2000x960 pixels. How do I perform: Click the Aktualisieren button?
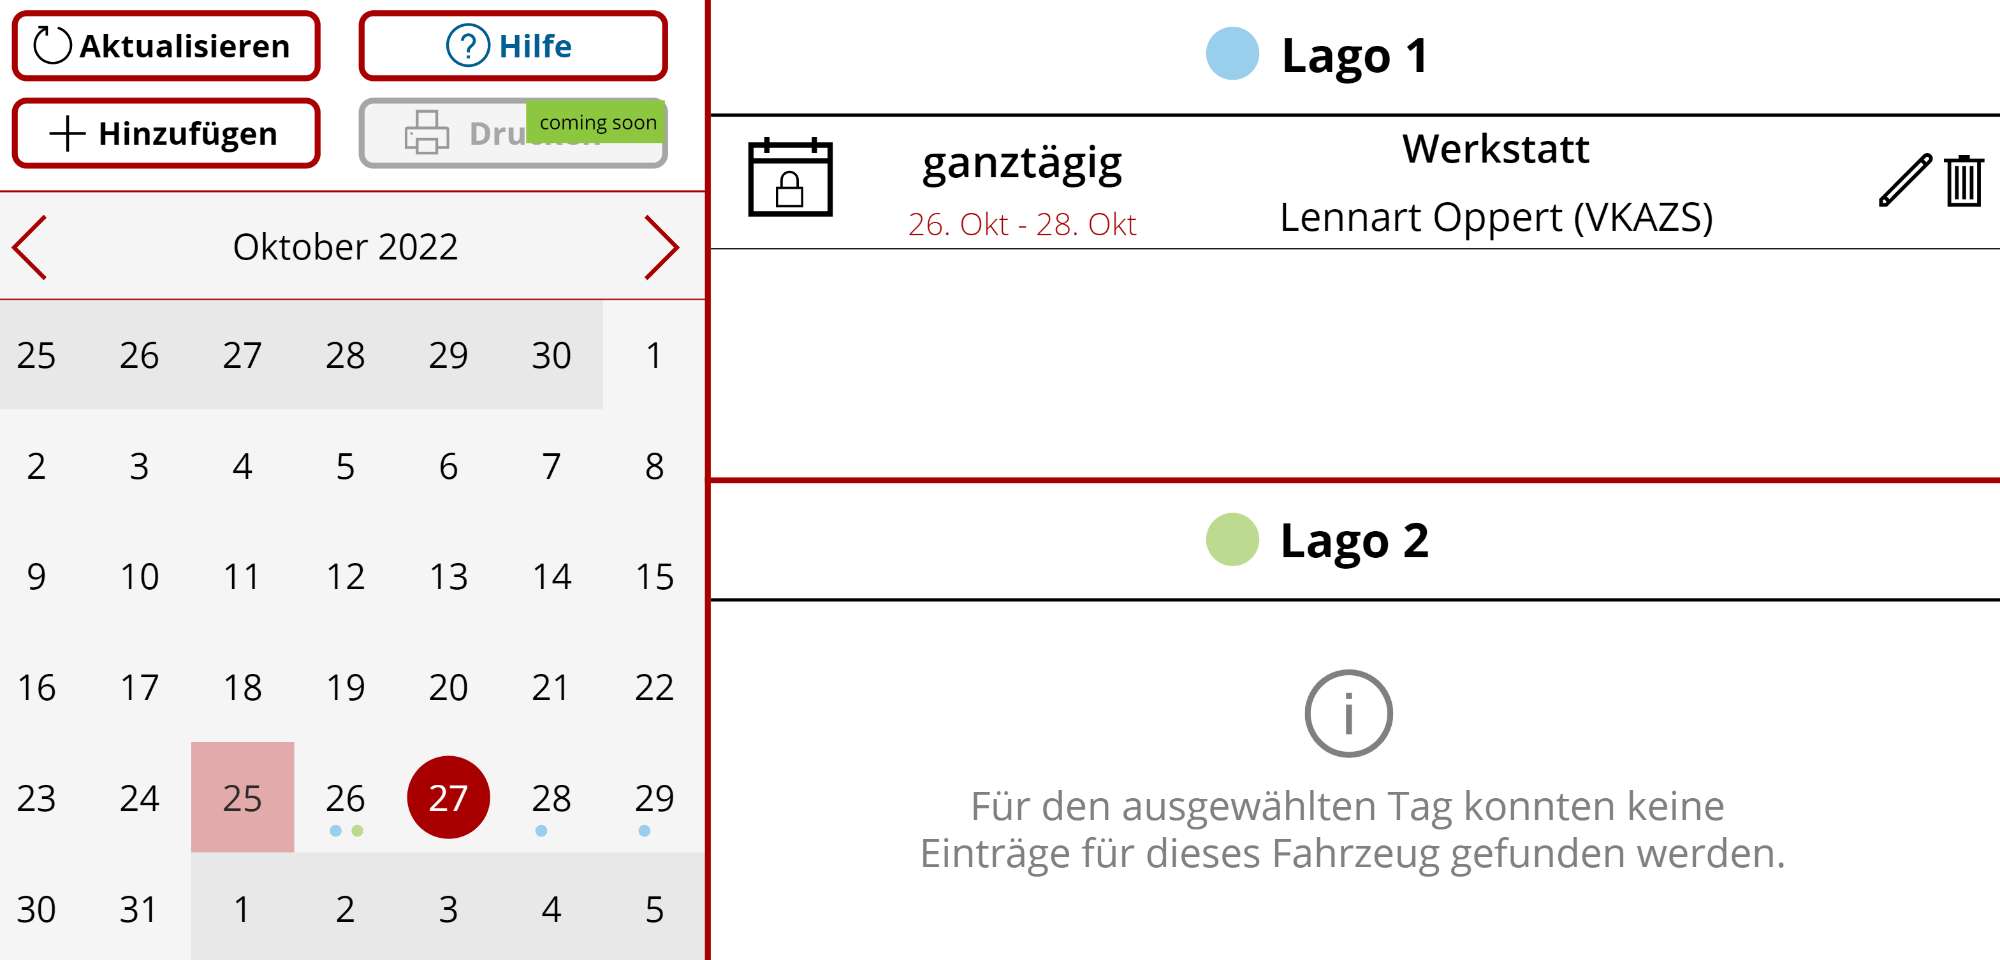(166, 46)
